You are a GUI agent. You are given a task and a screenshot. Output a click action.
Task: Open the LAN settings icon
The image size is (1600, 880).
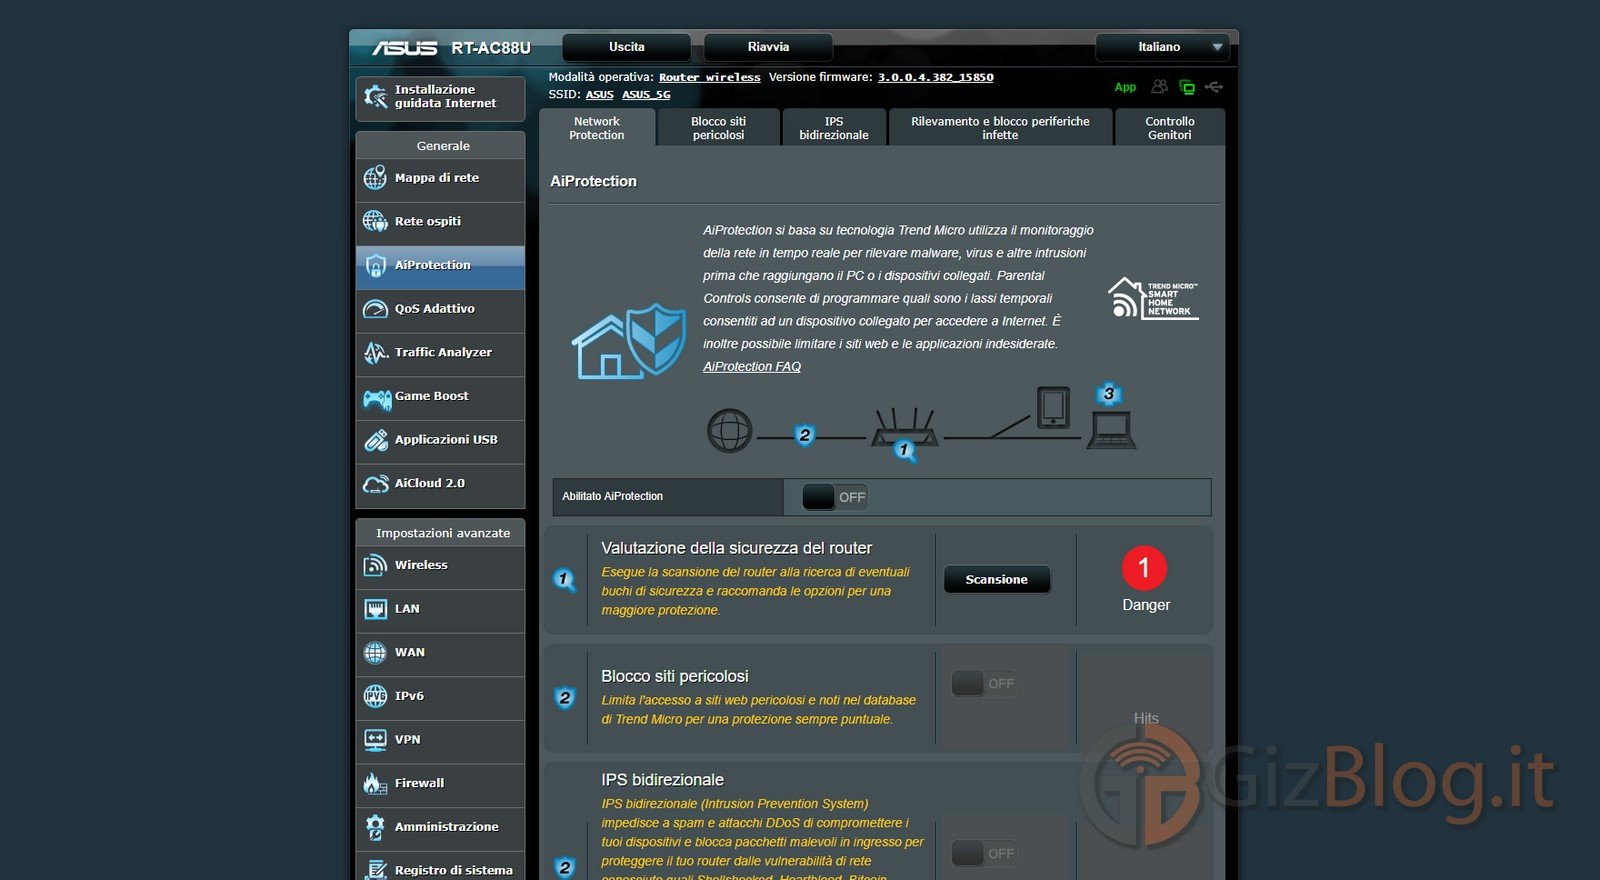click(x=375, y=609)
